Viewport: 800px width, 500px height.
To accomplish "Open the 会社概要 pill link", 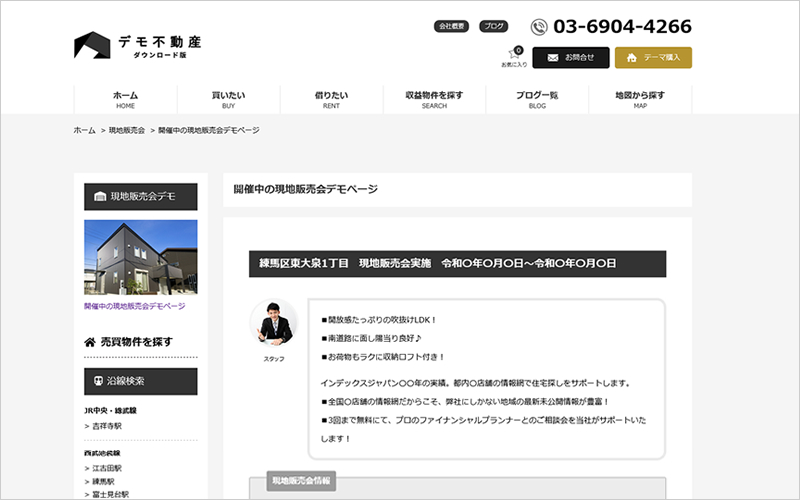I will coord(451,26).
